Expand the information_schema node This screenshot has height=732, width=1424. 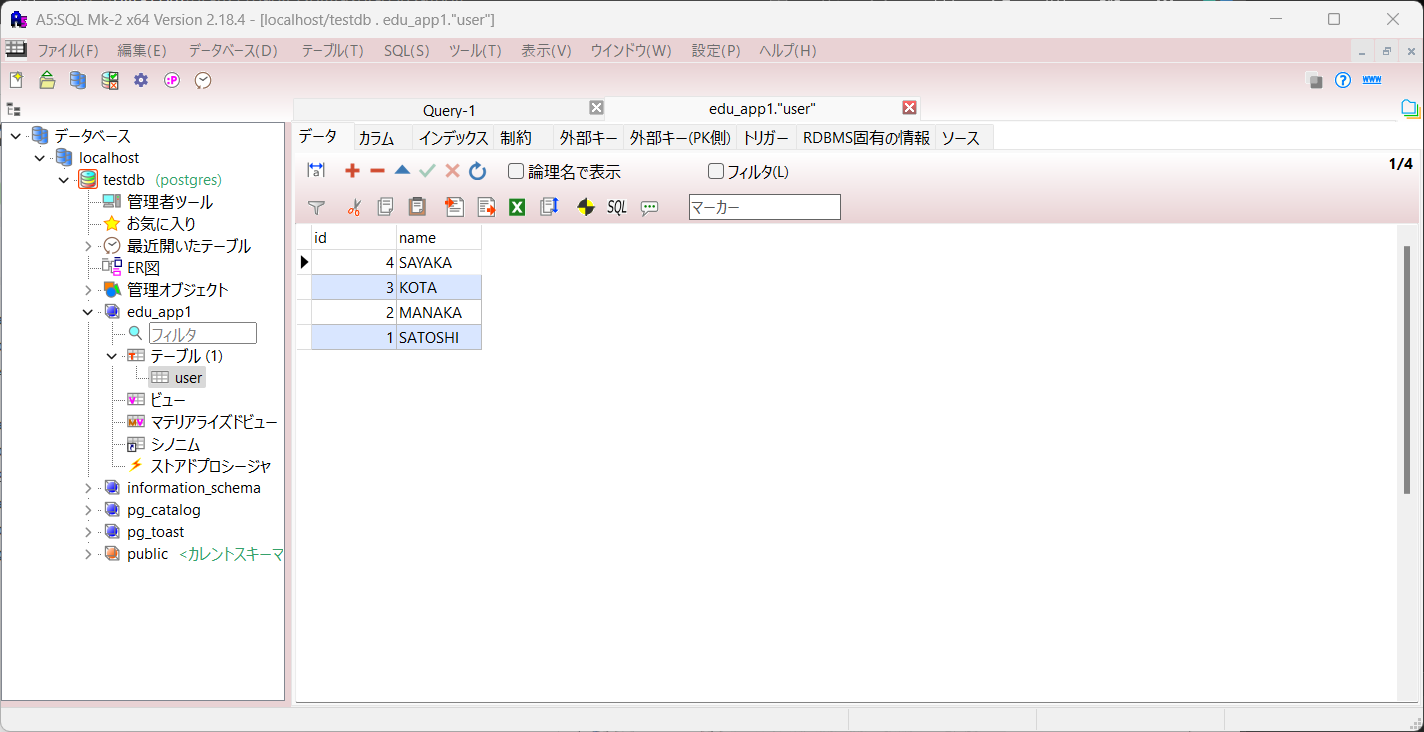point(88,488)
